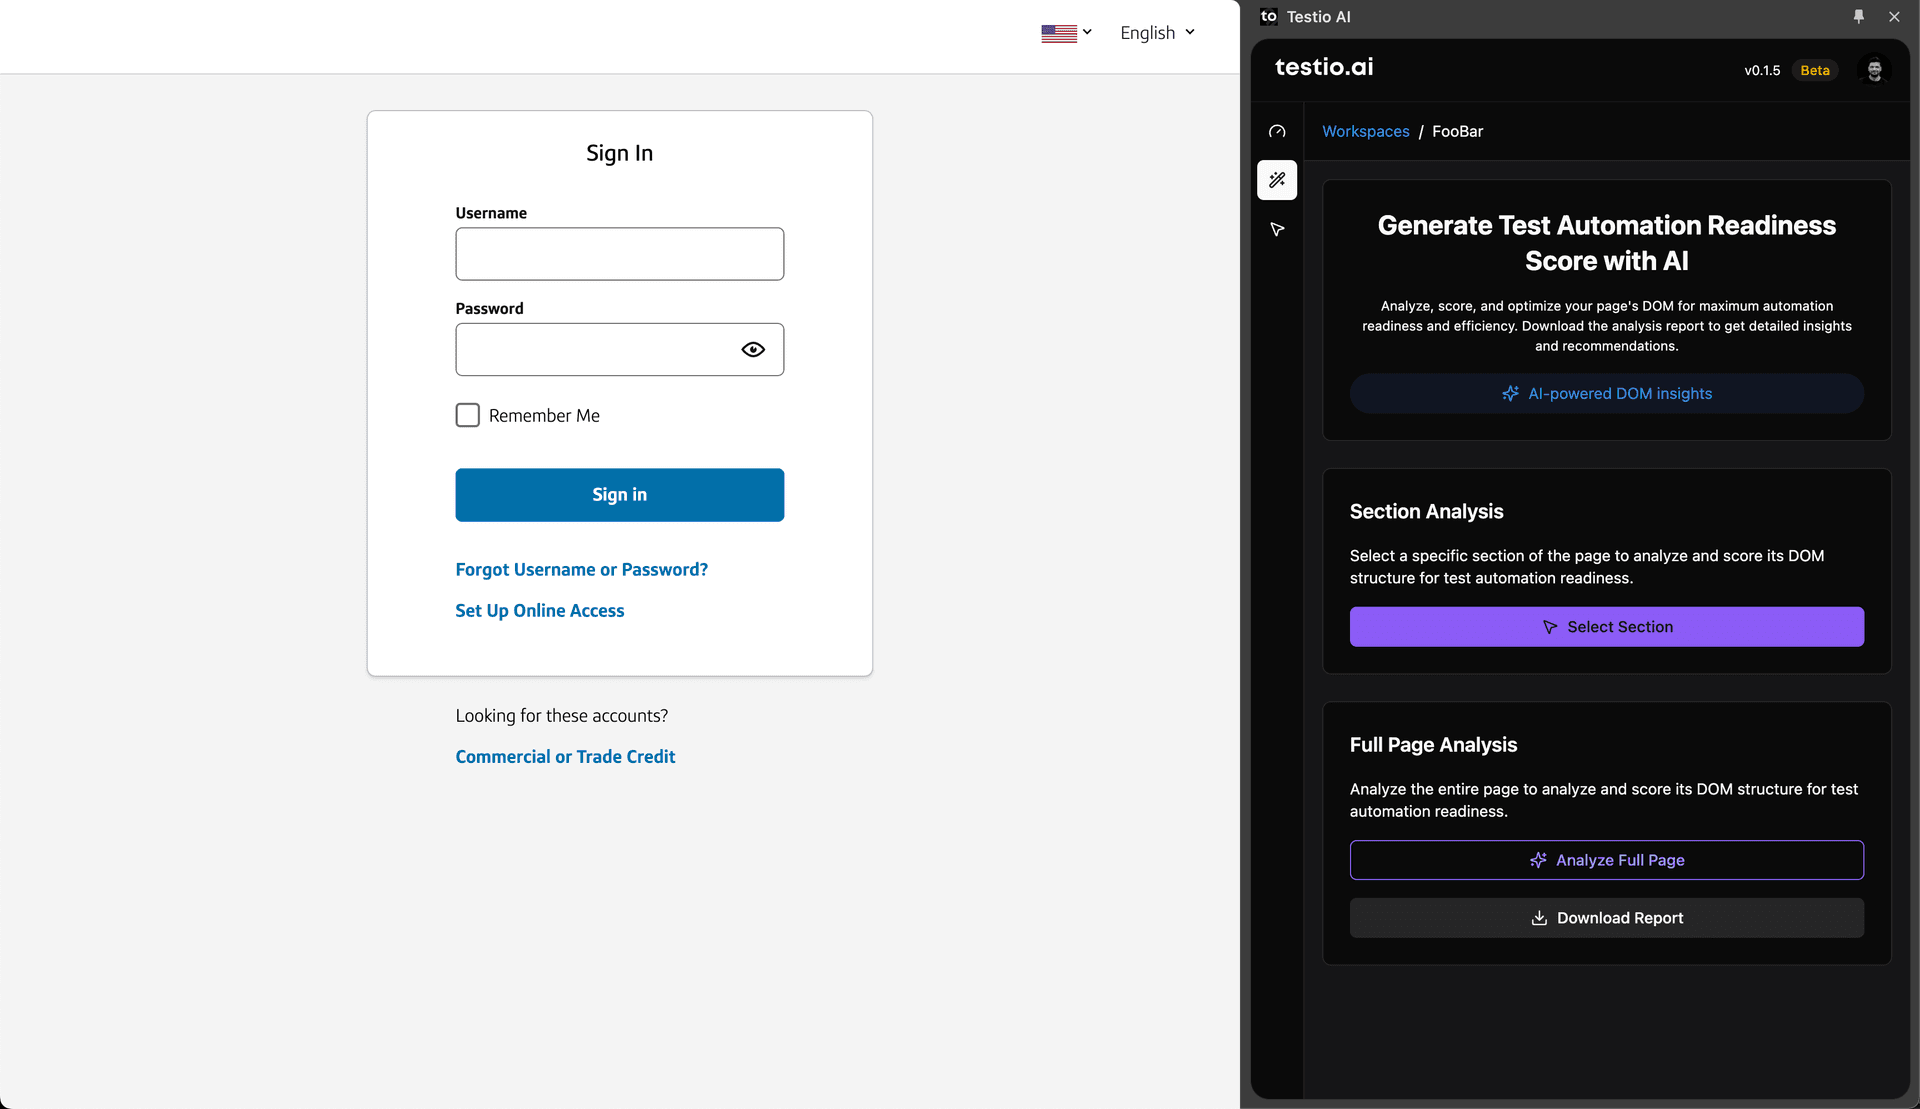The height and width of the screenshot is (1109, 1920).
Task: Expand the English language dropdown
Action: [x=1157, y=33]
